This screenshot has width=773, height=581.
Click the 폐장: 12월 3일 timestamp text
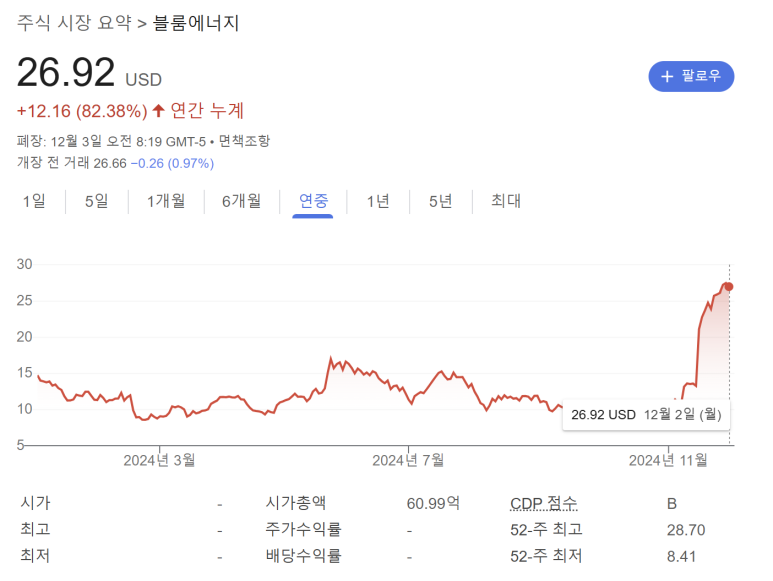pos(111,141)
